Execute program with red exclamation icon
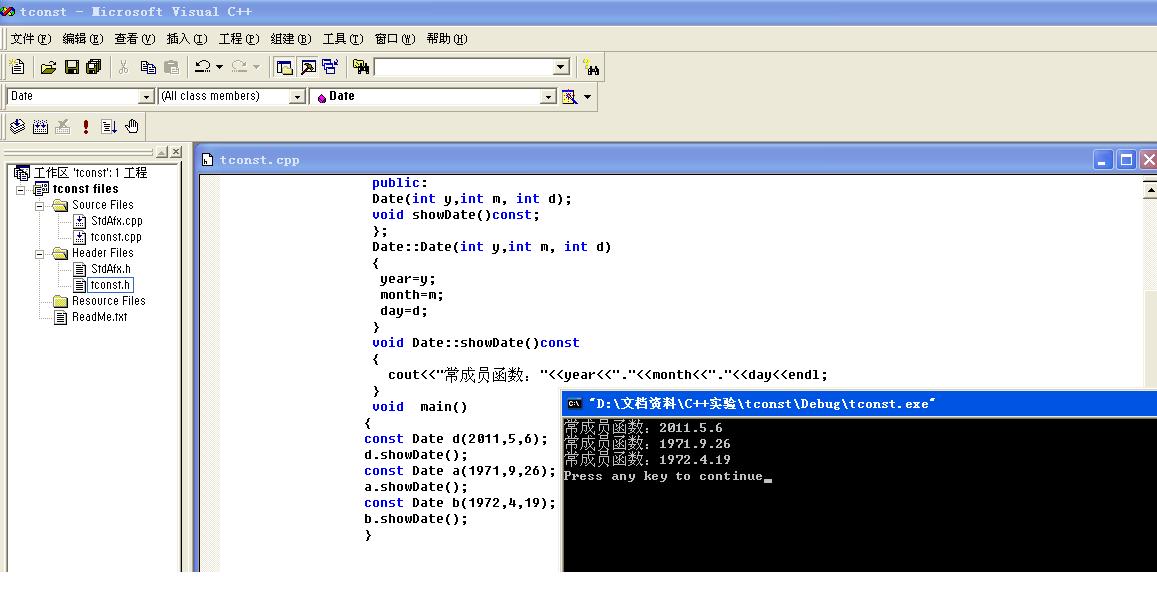The width and height of the screenshot is (1157, 597). (86, 127)
